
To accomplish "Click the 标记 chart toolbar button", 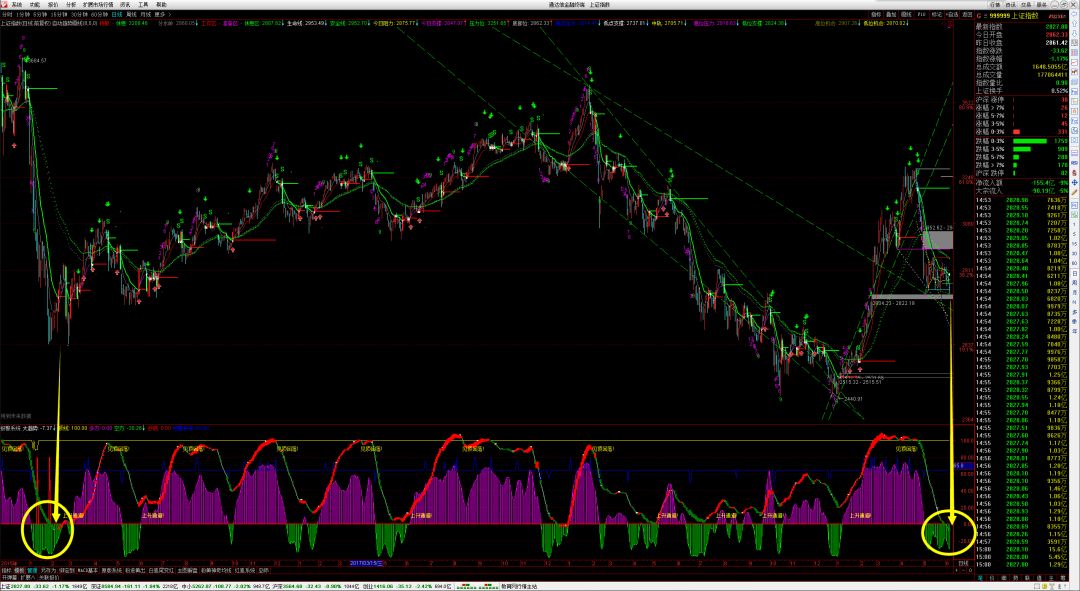I will [x=937, y=14].
